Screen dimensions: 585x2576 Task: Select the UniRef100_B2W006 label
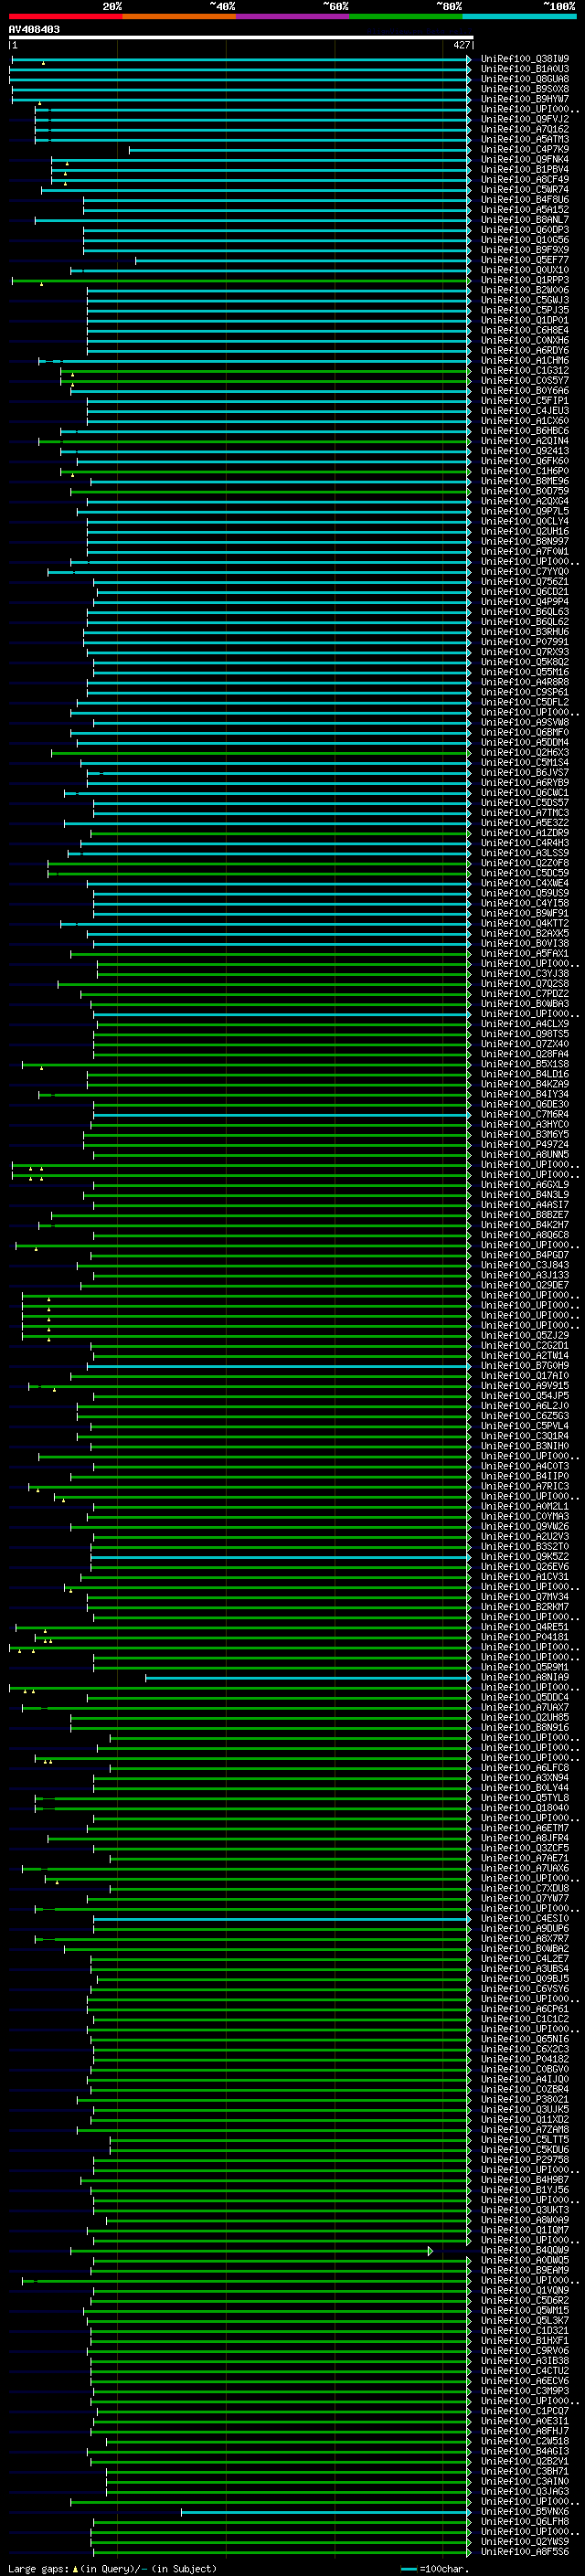click(525, 290)
